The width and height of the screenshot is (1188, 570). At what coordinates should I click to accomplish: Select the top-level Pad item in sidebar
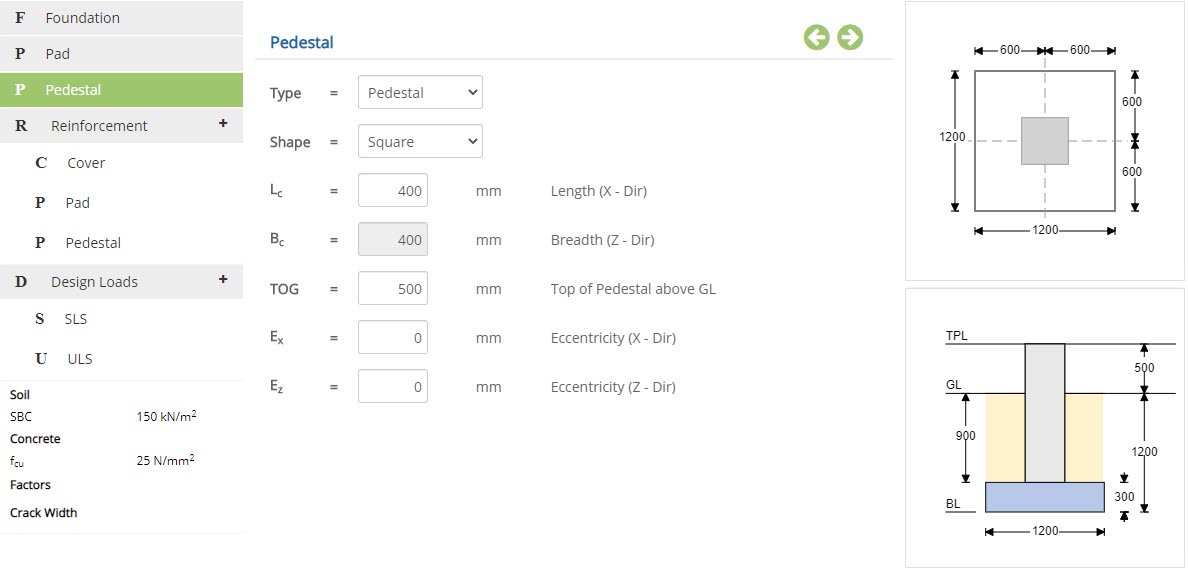[121, 54]
